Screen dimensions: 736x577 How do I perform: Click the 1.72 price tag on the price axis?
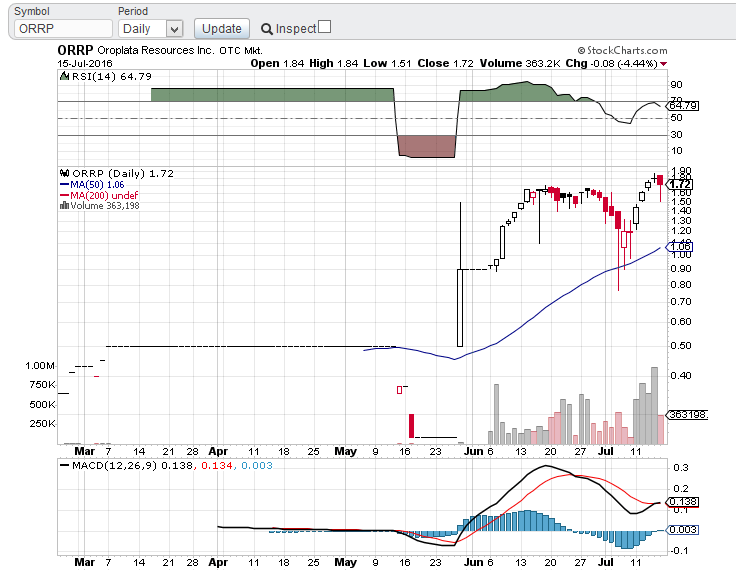click(679, 184)
